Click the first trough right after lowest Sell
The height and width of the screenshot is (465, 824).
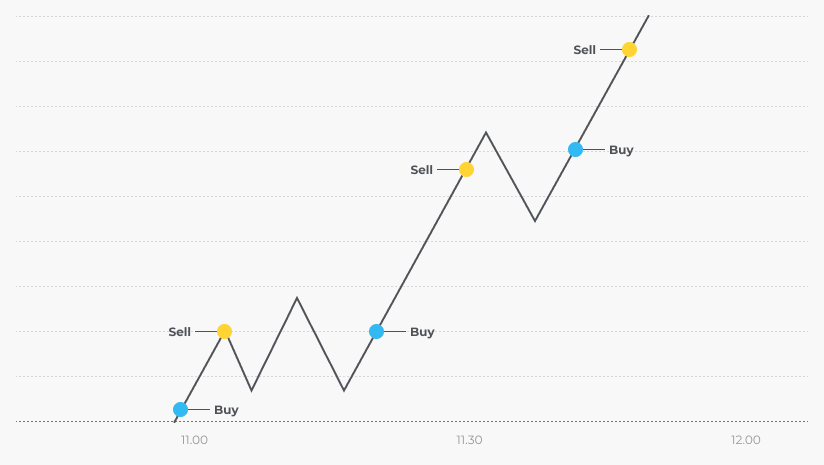click(252, 390)
